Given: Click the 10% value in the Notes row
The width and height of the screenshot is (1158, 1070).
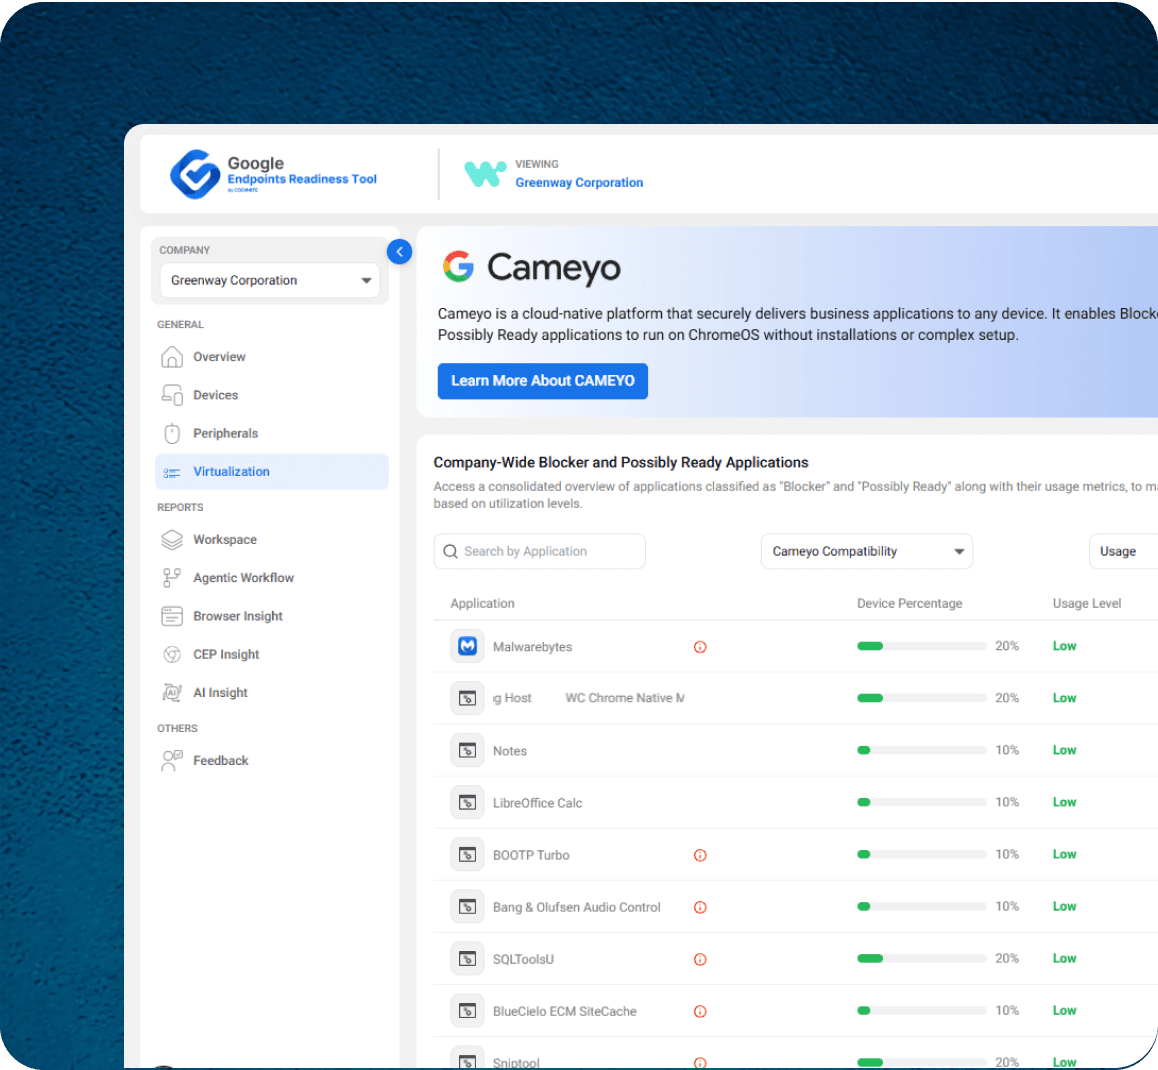Looking at the screenshot, I should (x=1007, y=750).
